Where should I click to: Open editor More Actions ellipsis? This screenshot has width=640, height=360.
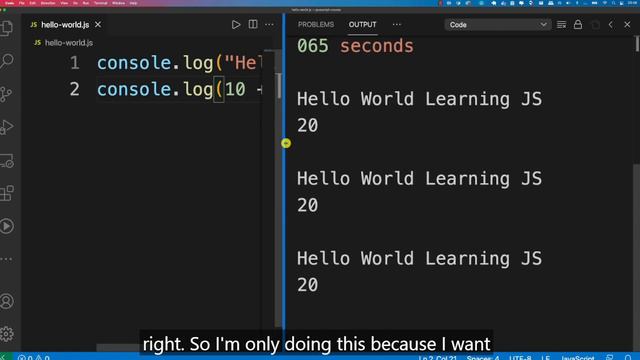(x=269, y=24)
